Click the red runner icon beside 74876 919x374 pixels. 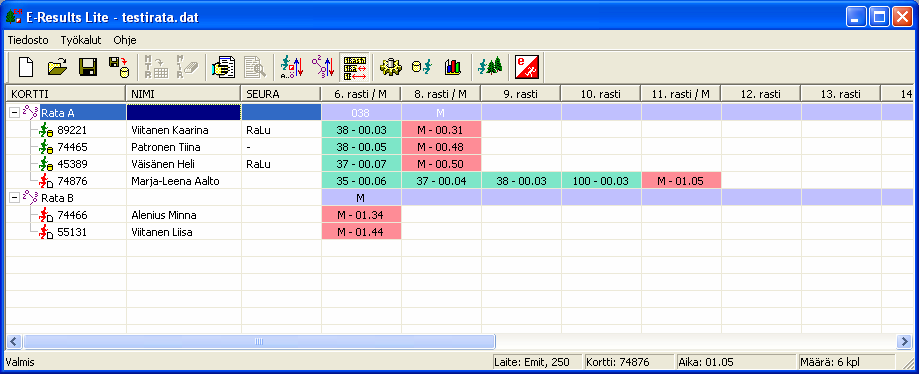coord(46,181)
